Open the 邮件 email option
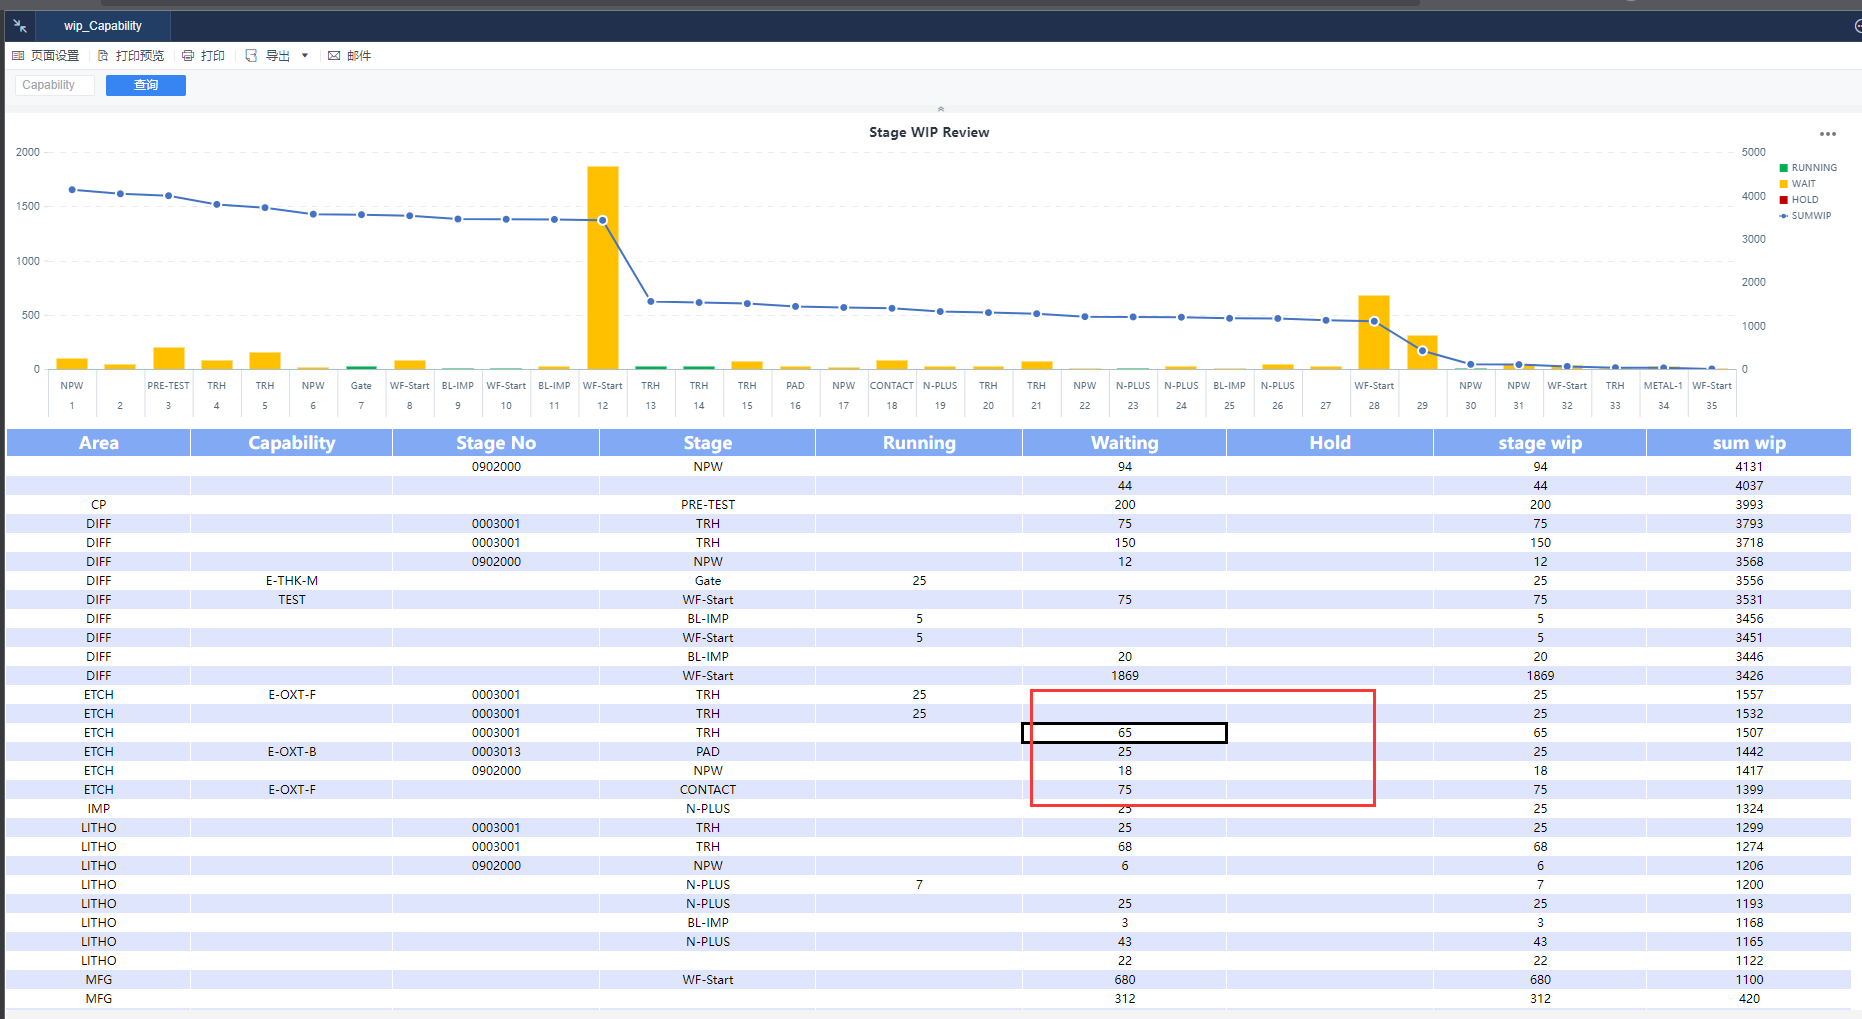The height and width of the screenshot is (1019, 1862). pos(358,56)
